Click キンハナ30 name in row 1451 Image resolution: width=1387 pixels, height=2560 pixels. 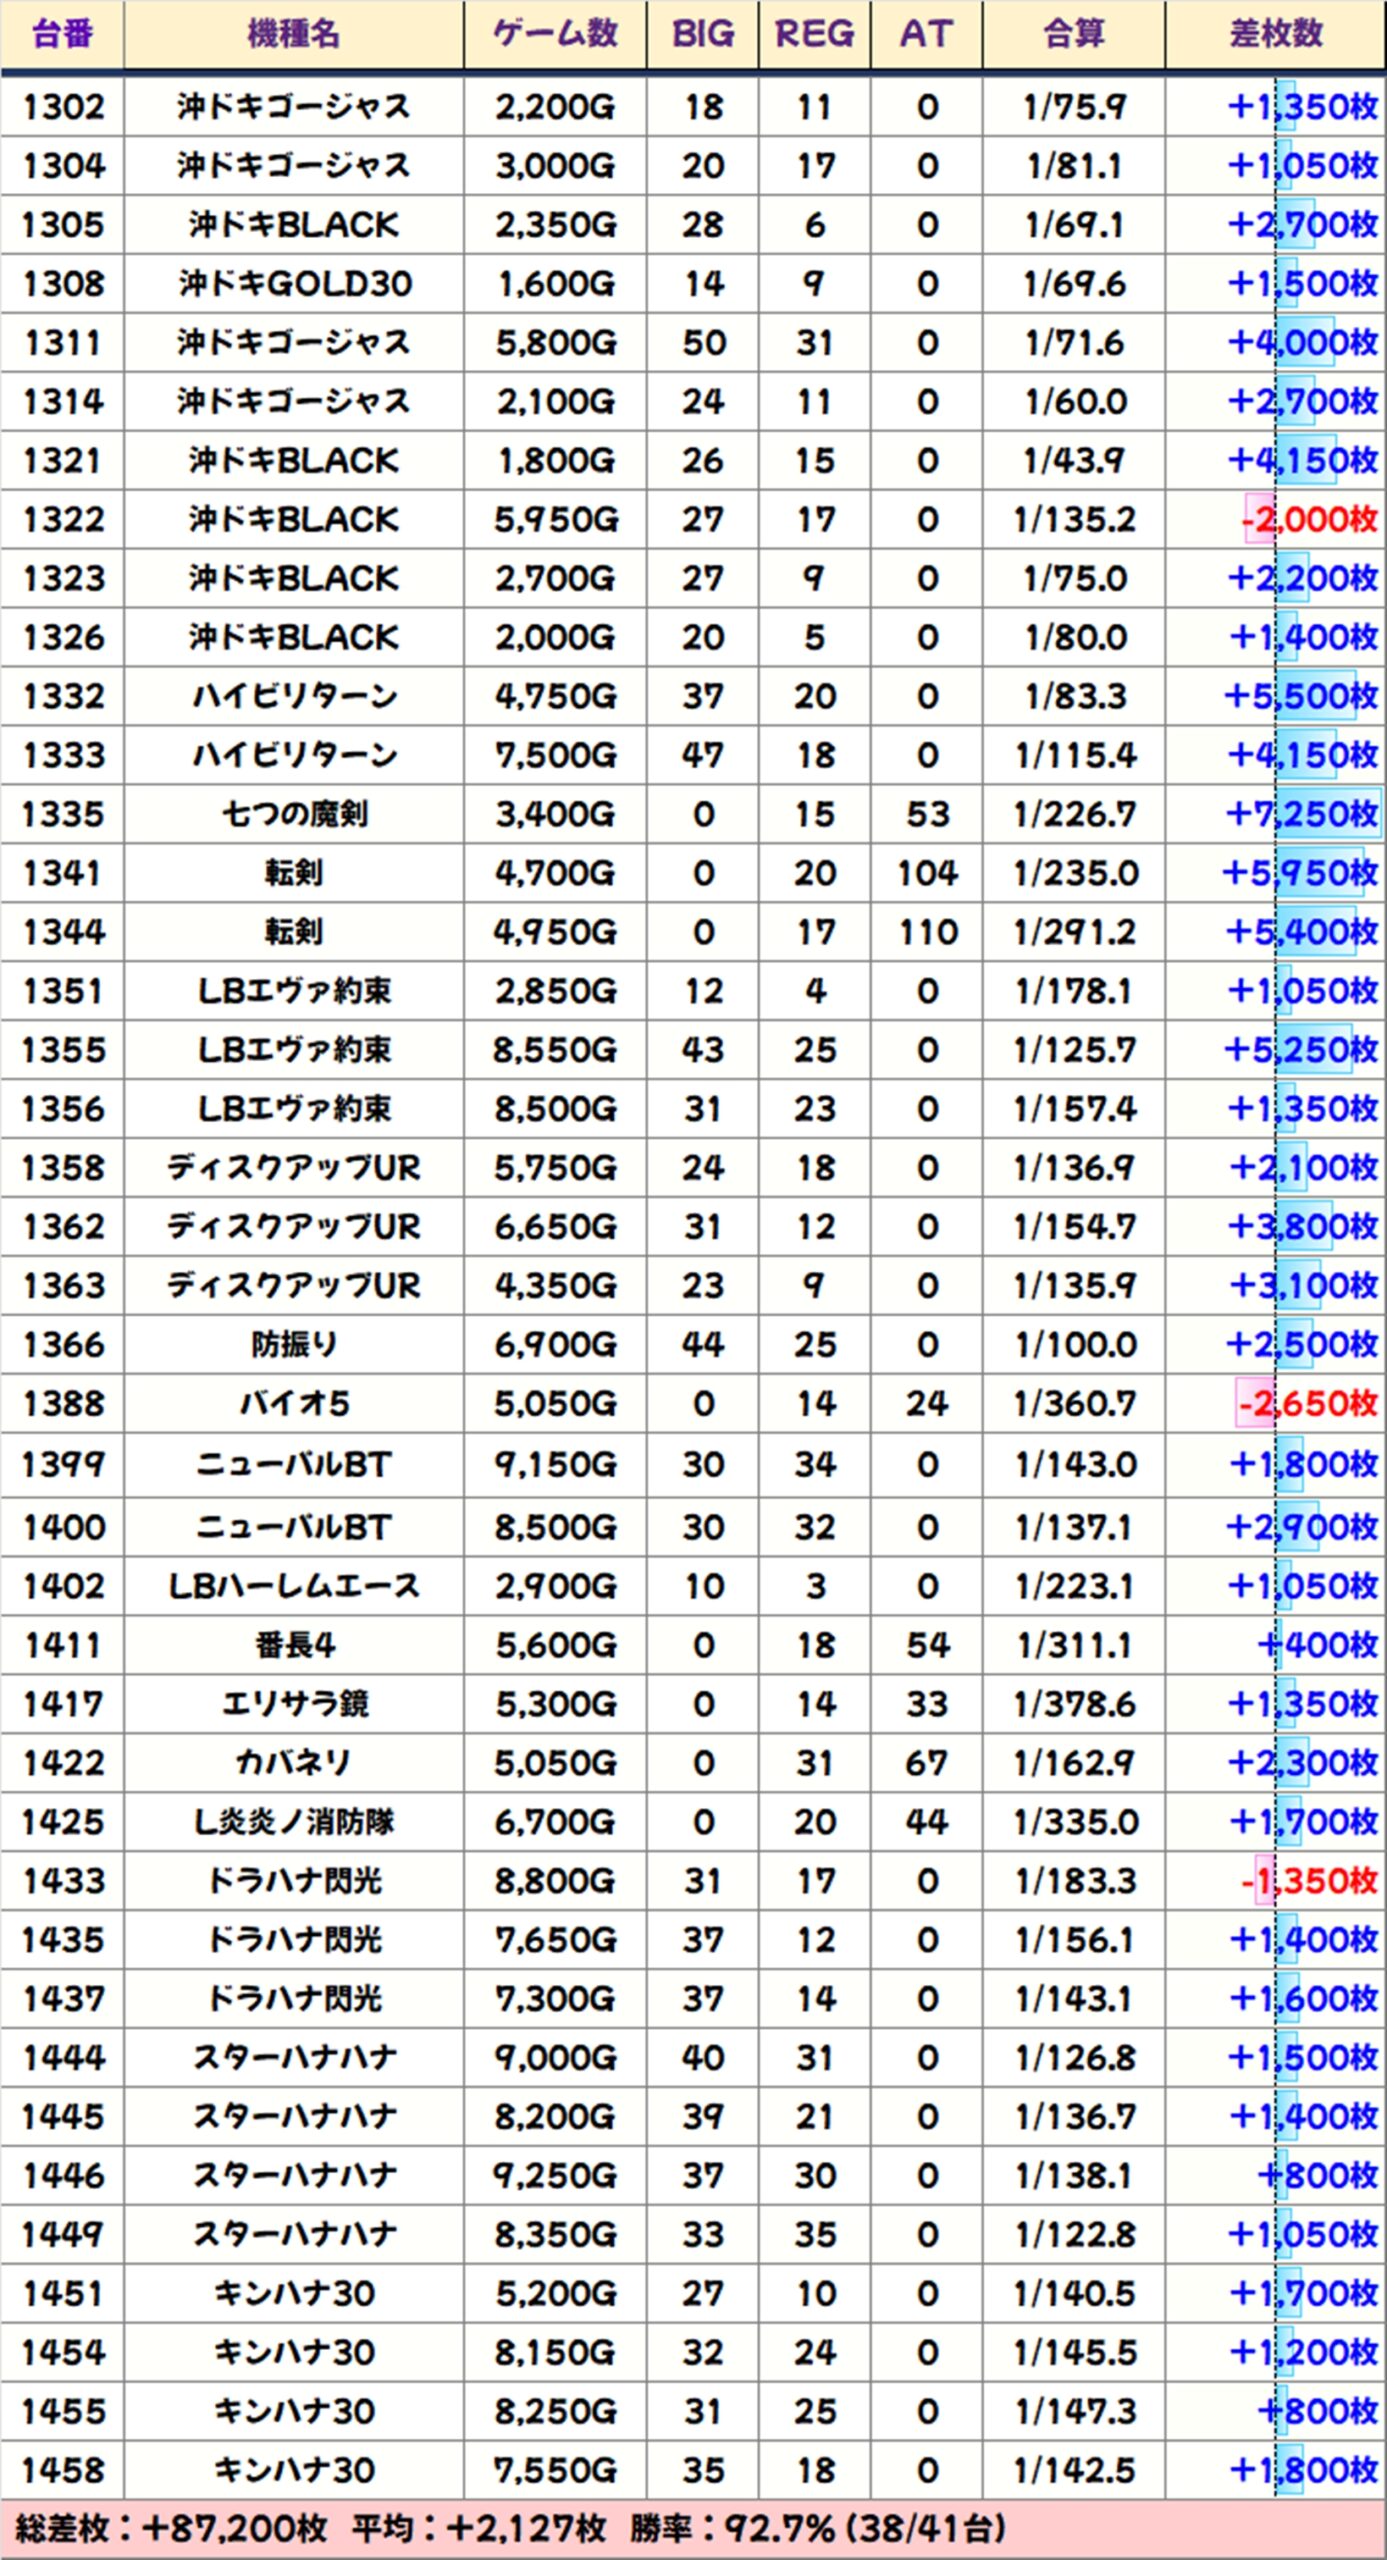click(x=294, y=2296)
